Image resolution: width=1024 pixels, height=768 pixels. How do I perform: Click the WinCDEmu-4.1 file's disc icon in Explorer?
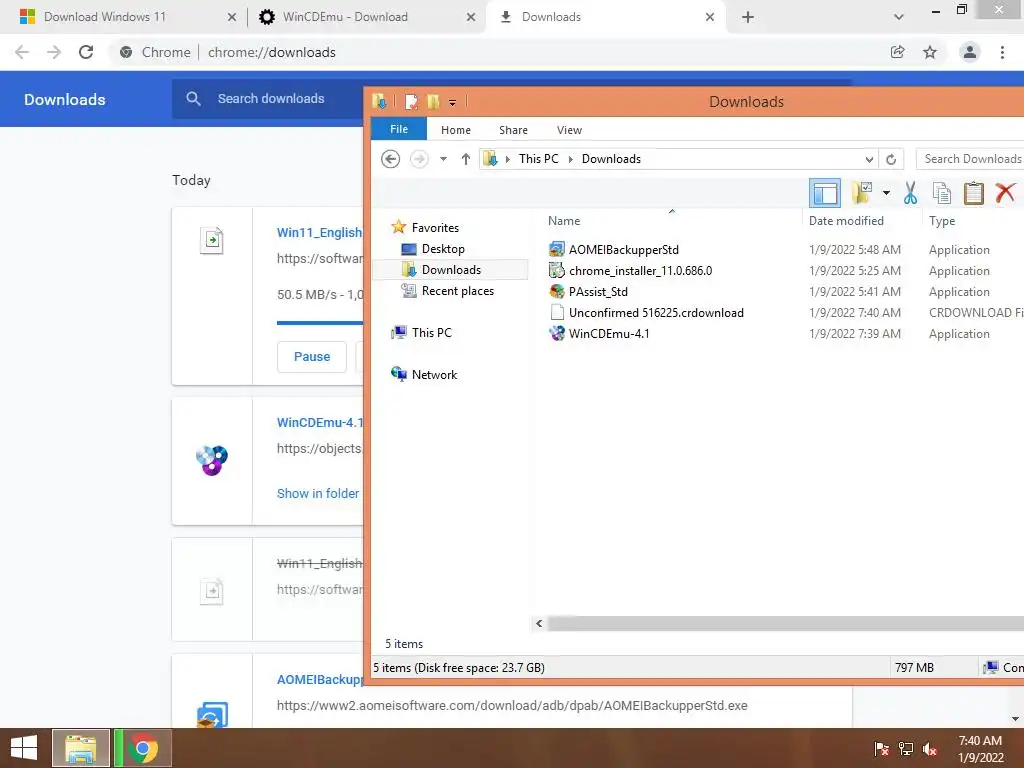(556, 334)
